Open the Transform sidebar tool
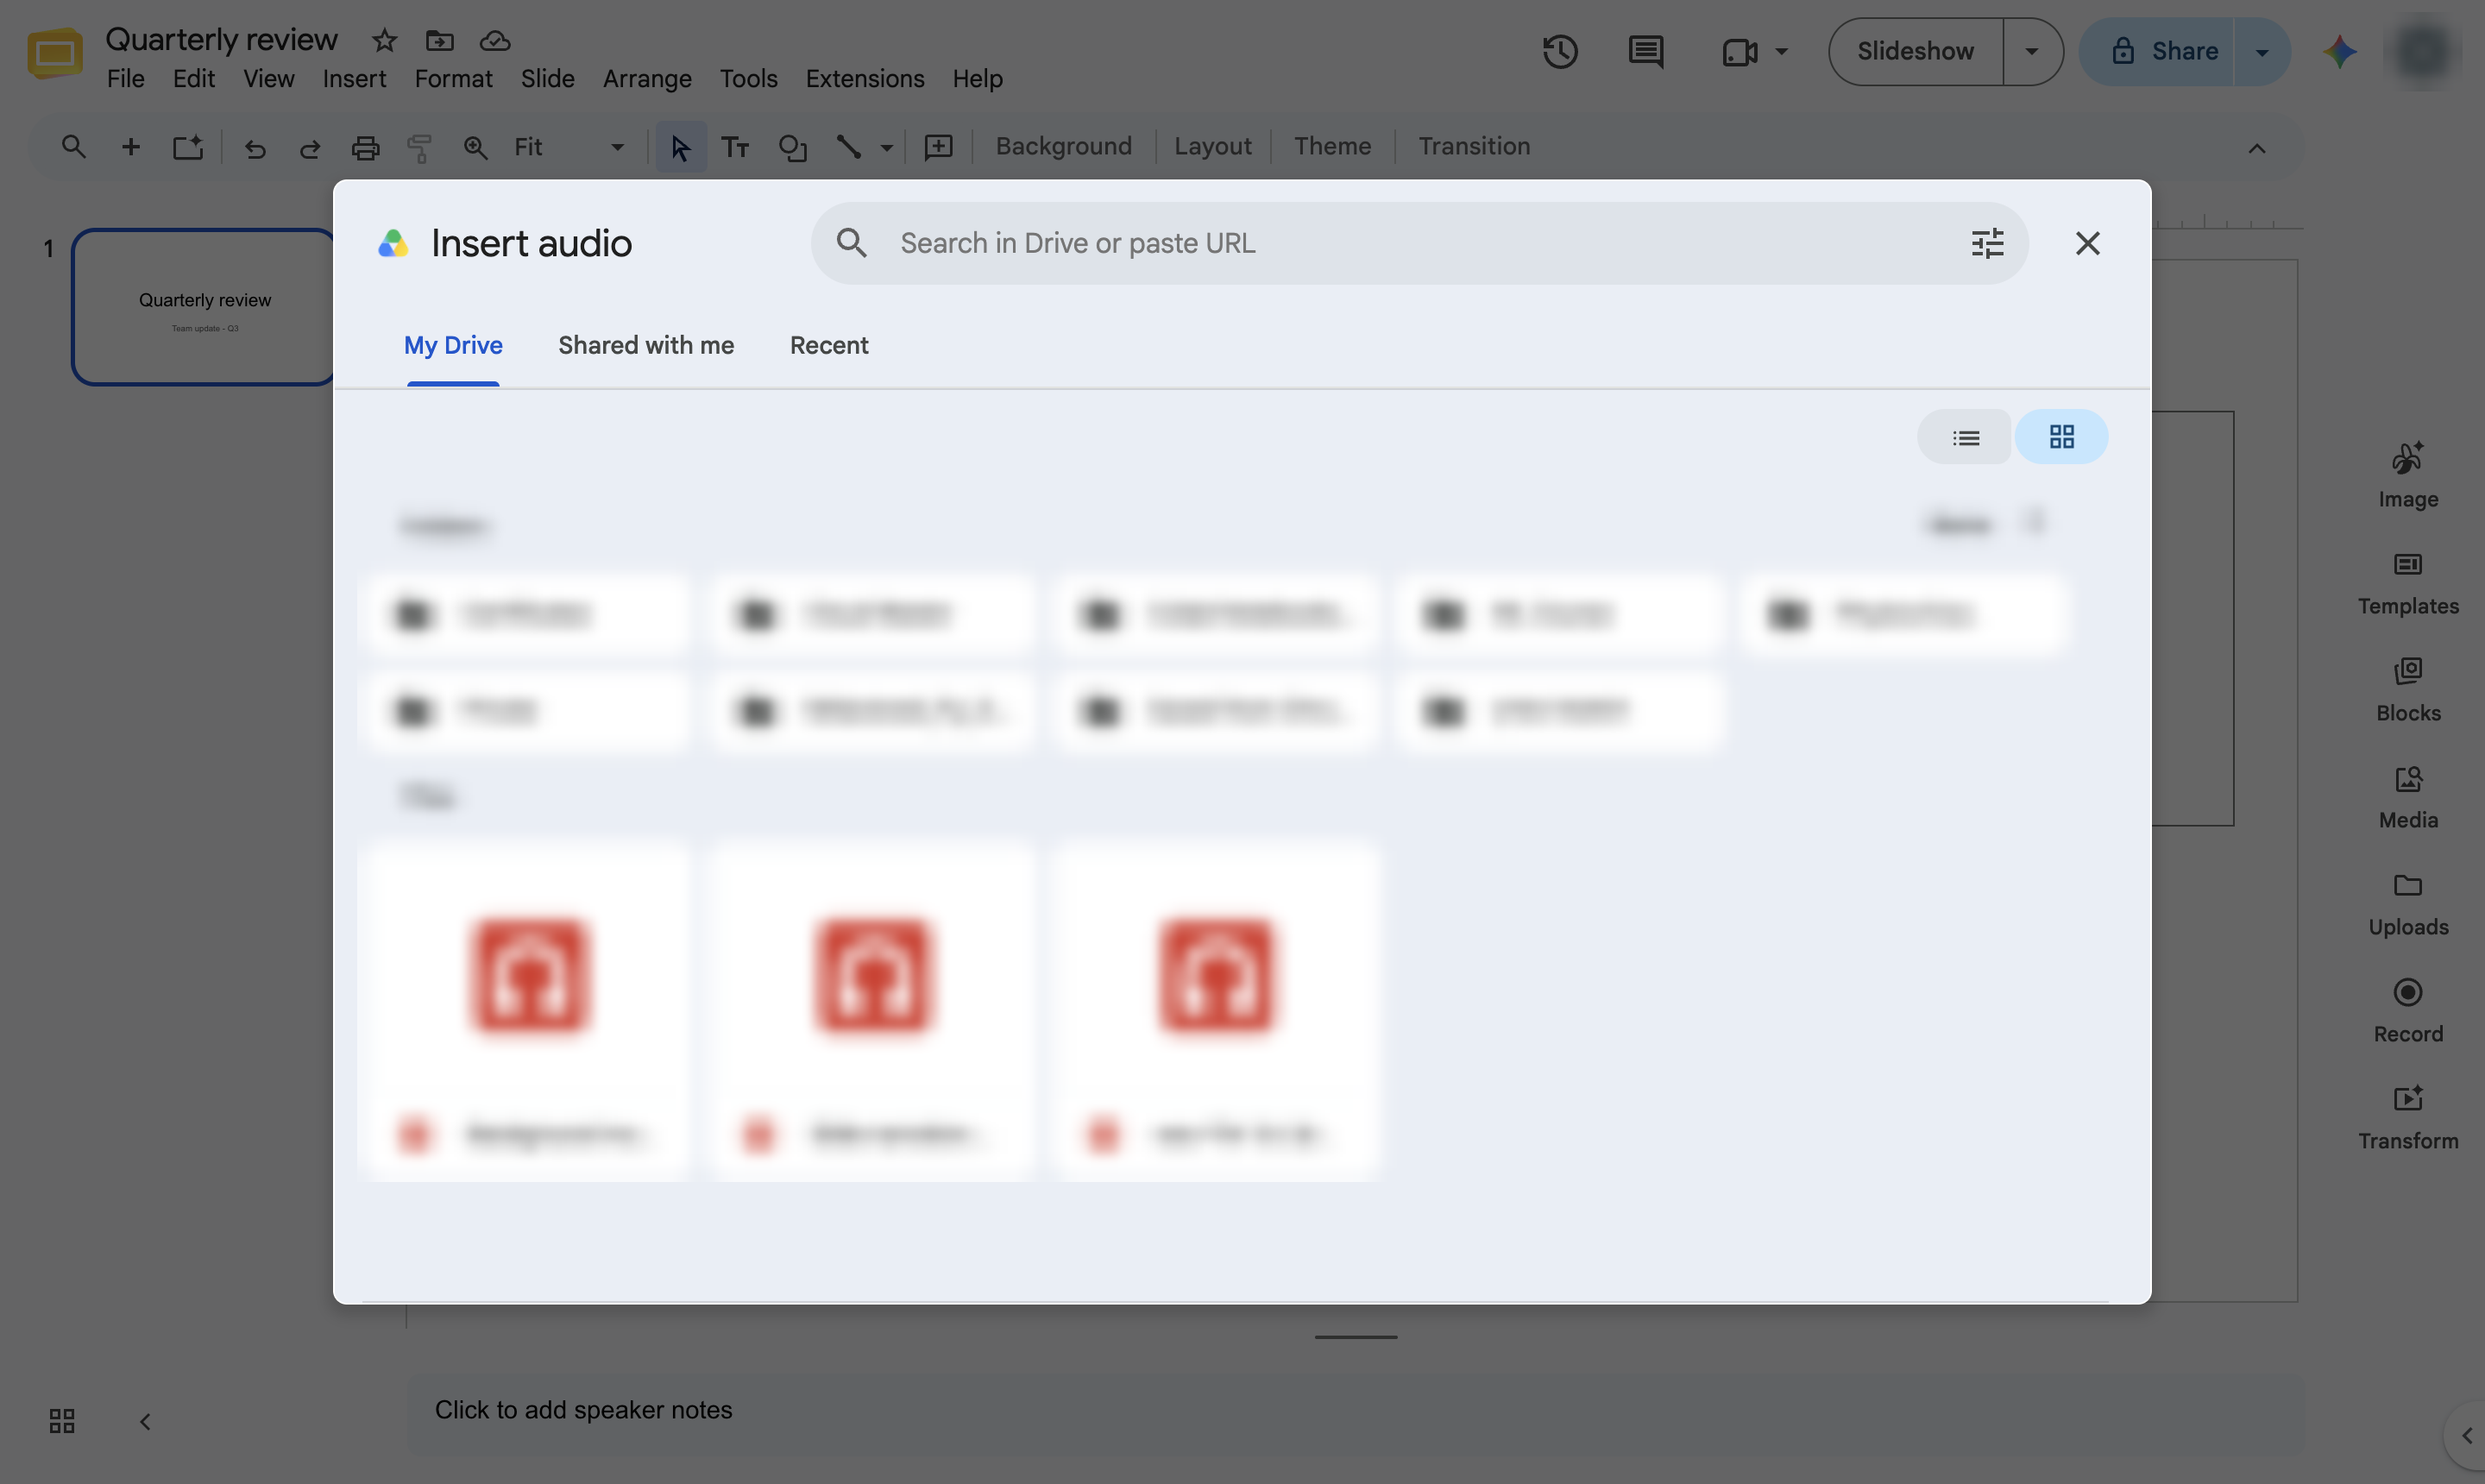 (x=2408, y=1118)
